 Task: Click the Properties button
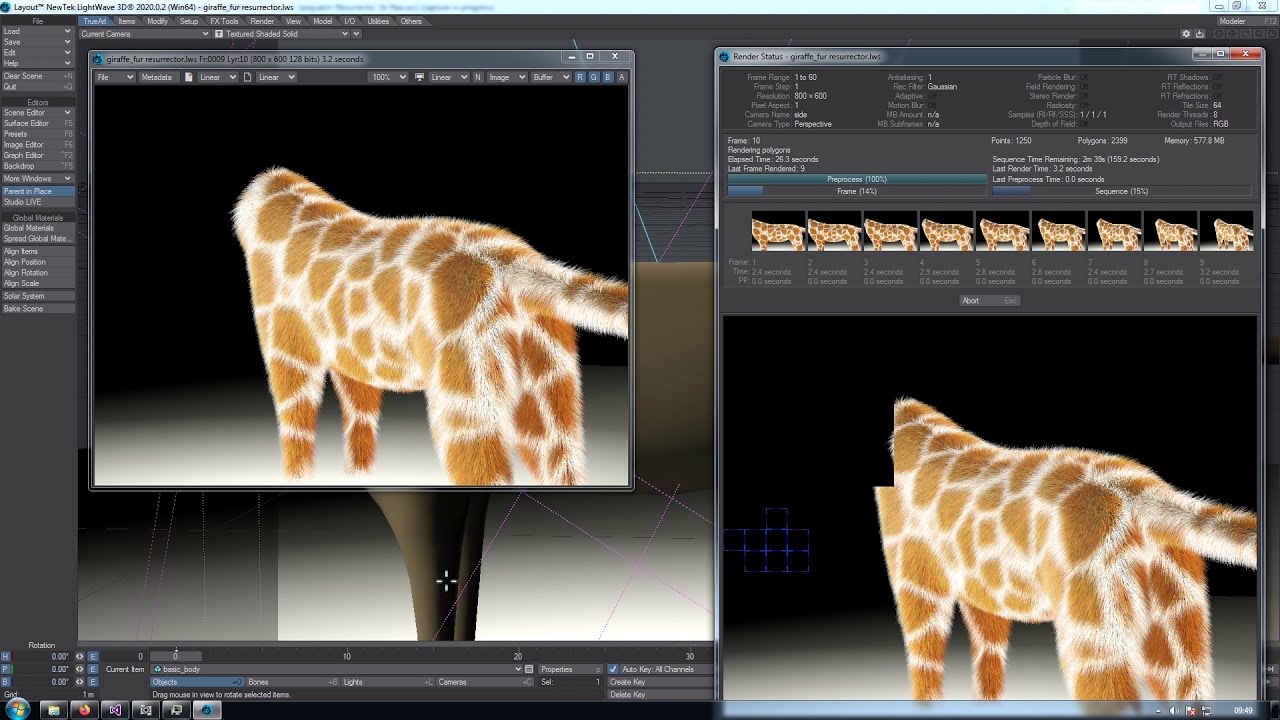[x=571, y=669]
